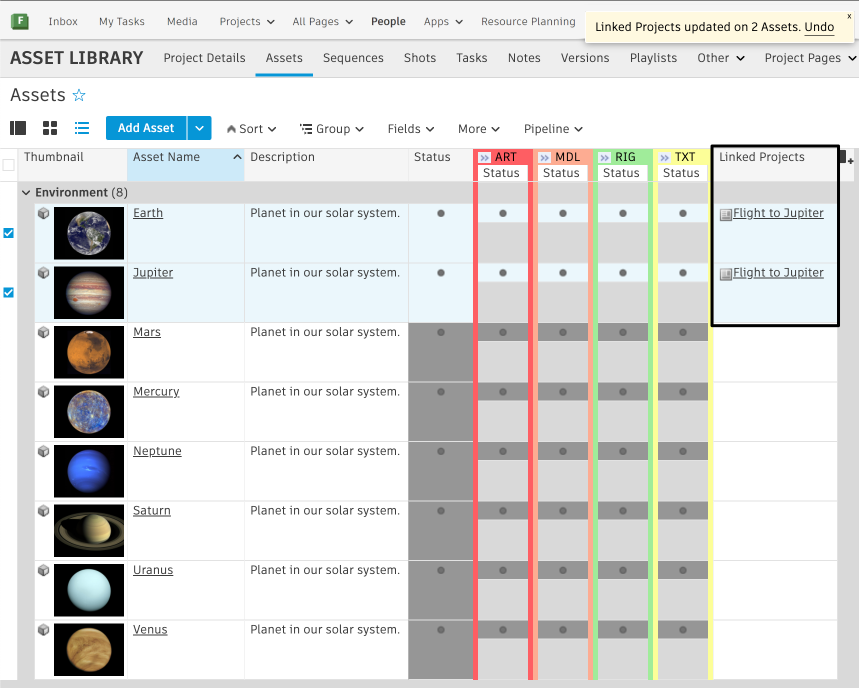
Task: Open the Media page
Action: point(182,21)
